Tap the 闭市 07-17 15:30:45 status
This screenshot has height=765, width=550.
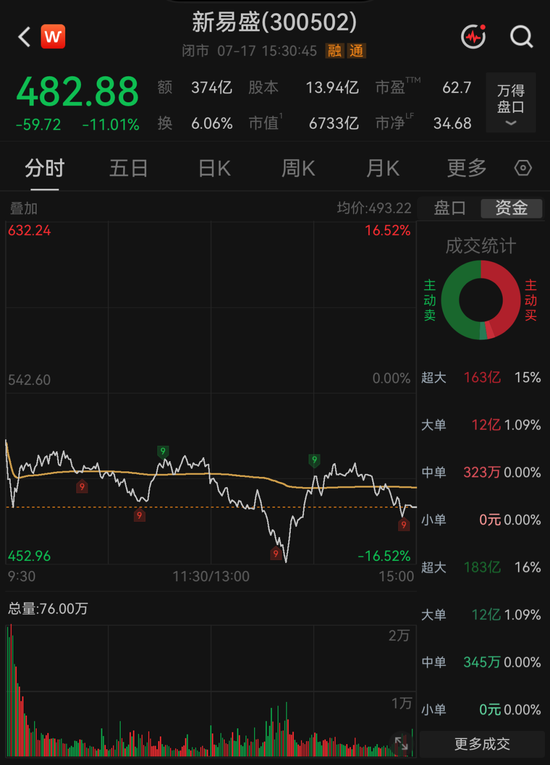(x=249, y=51)
